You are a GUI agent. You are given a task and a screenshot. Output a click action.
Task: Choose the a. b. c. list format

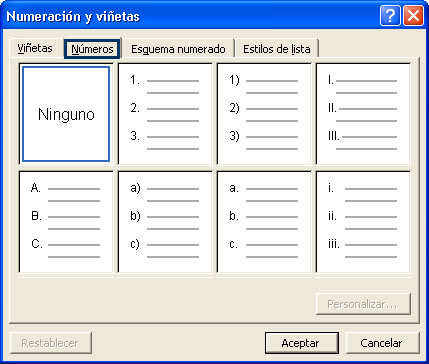point(264,222)
